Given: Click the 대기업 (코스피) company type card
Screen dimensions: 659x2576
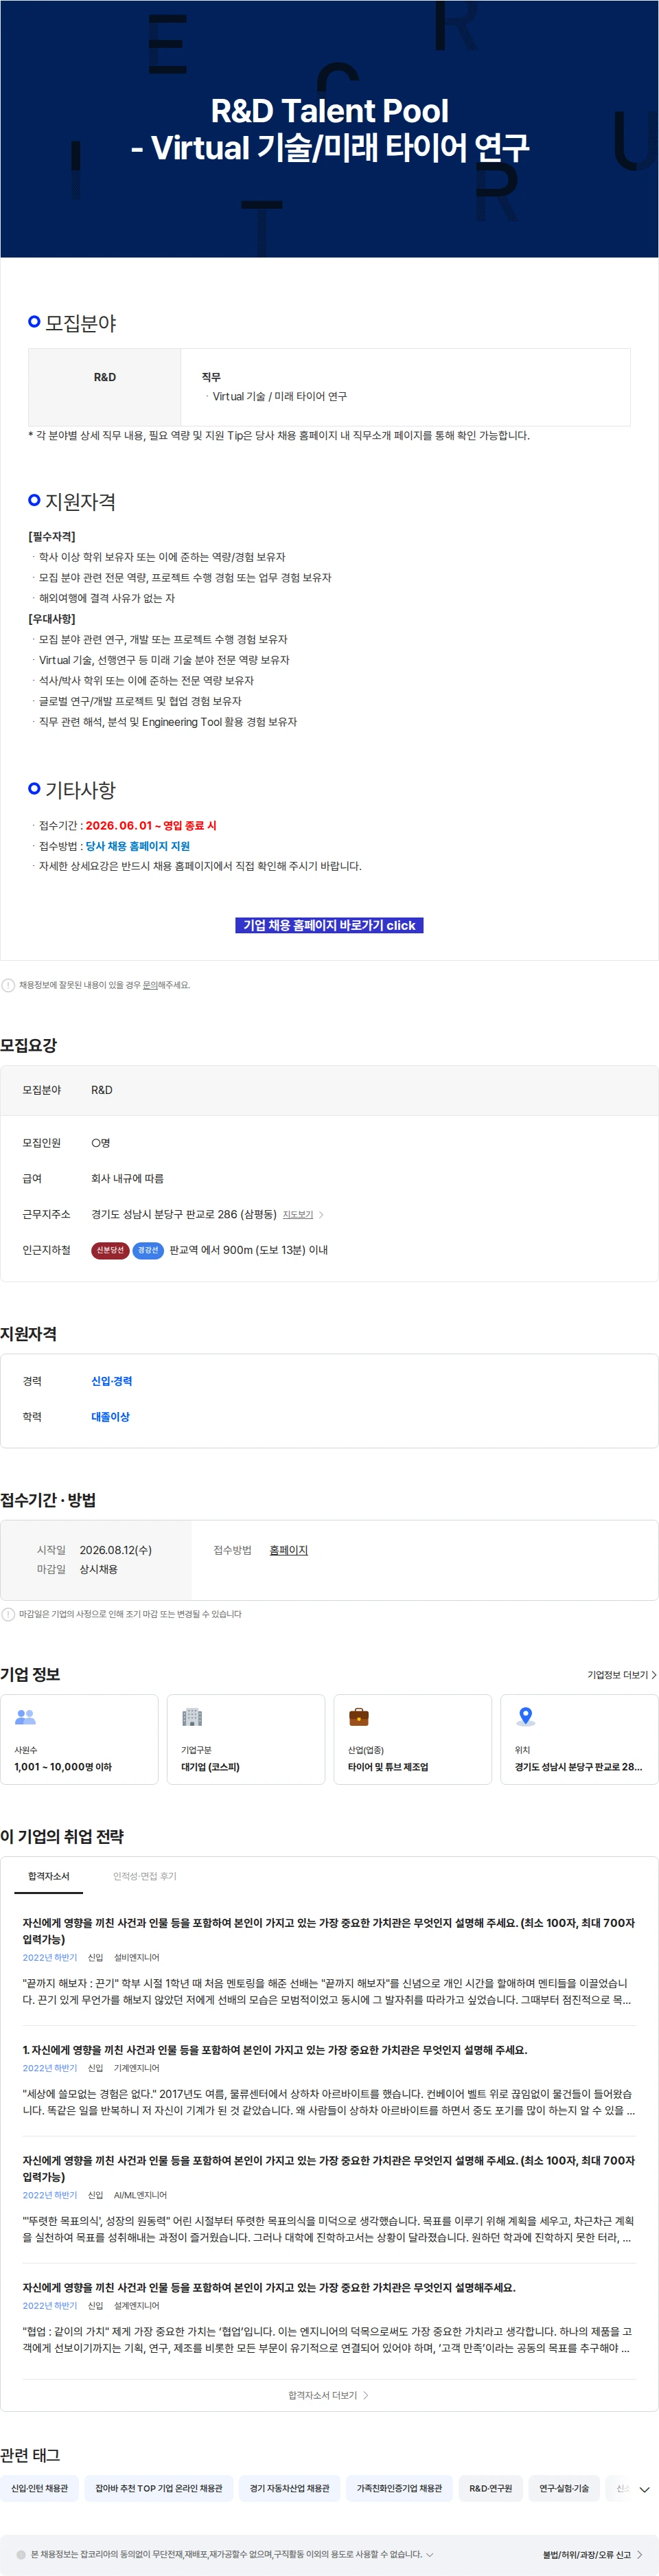Looking at the screenshot, I should click(246, 1739).
